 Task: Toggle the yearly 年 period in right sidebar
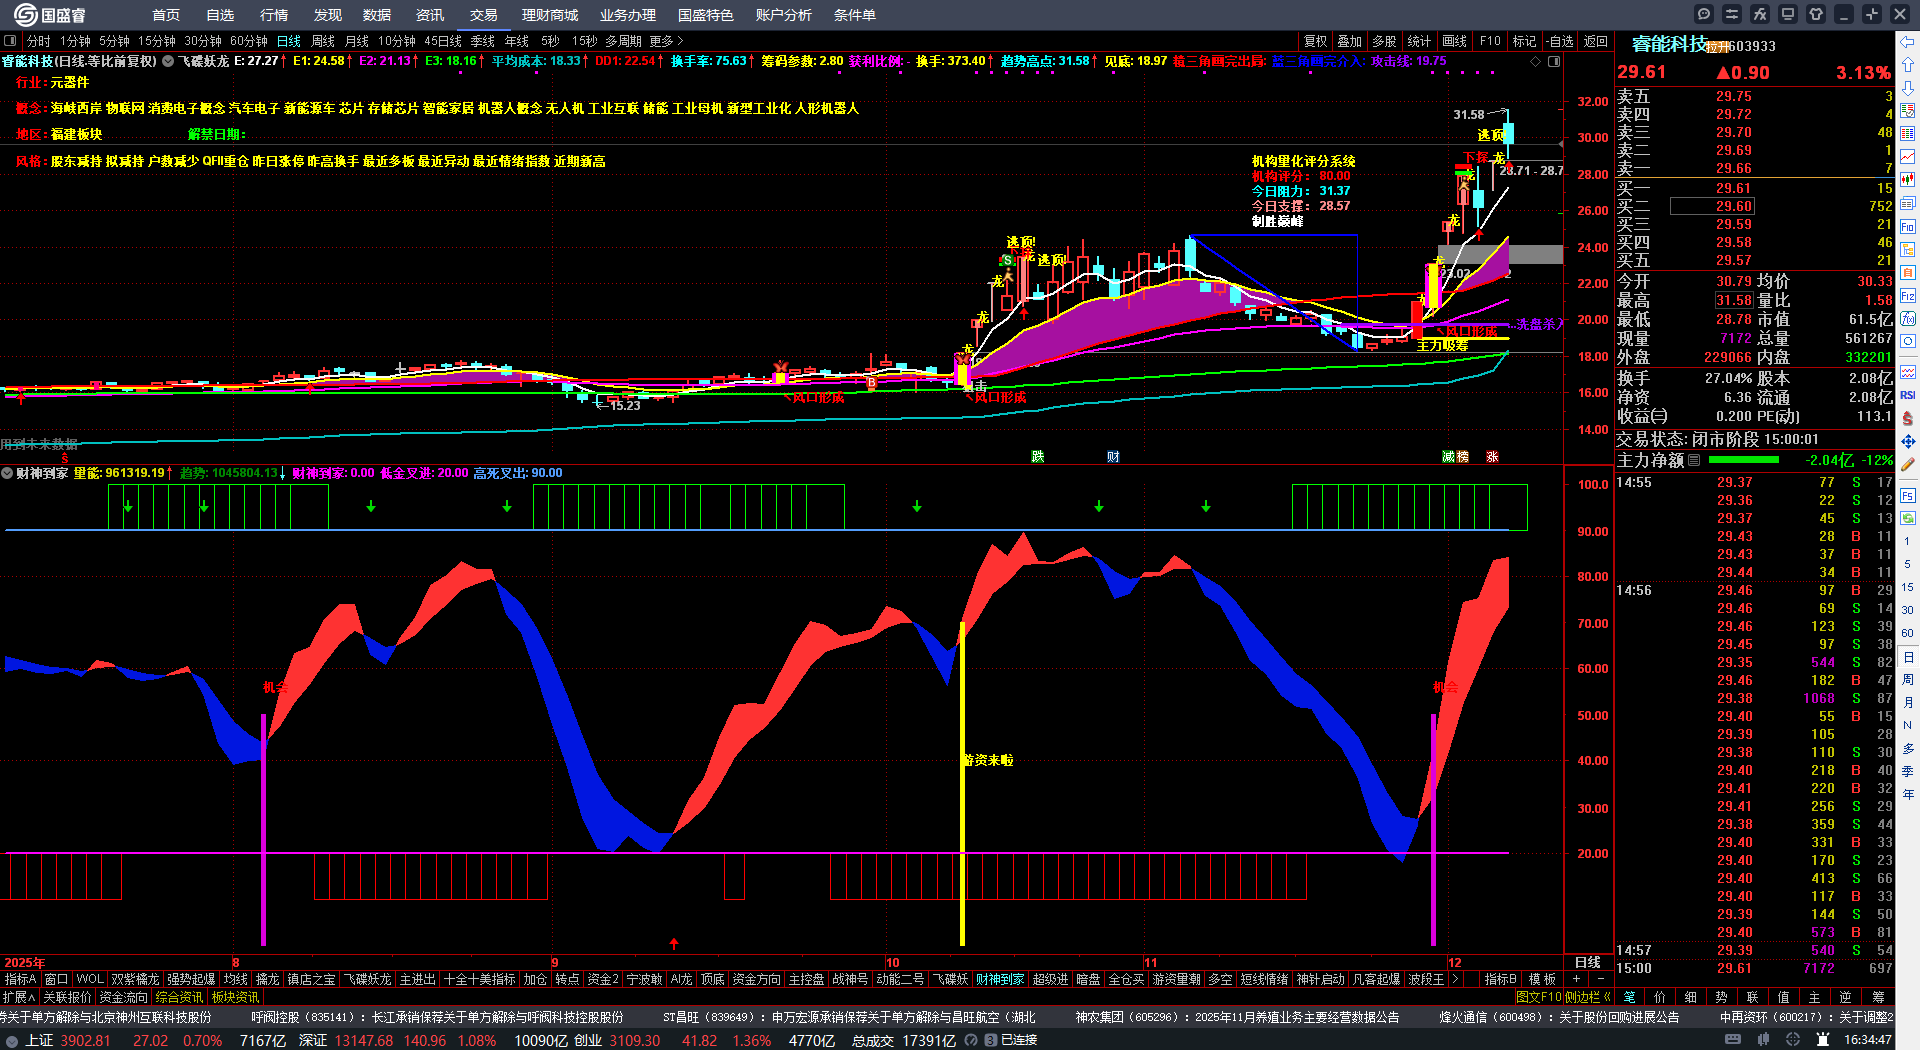point(1908,794)
